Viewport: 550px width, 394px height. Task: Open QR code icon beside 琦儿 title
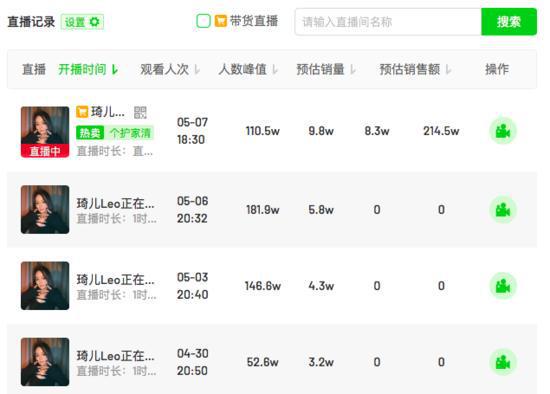(x=140, y=112)
